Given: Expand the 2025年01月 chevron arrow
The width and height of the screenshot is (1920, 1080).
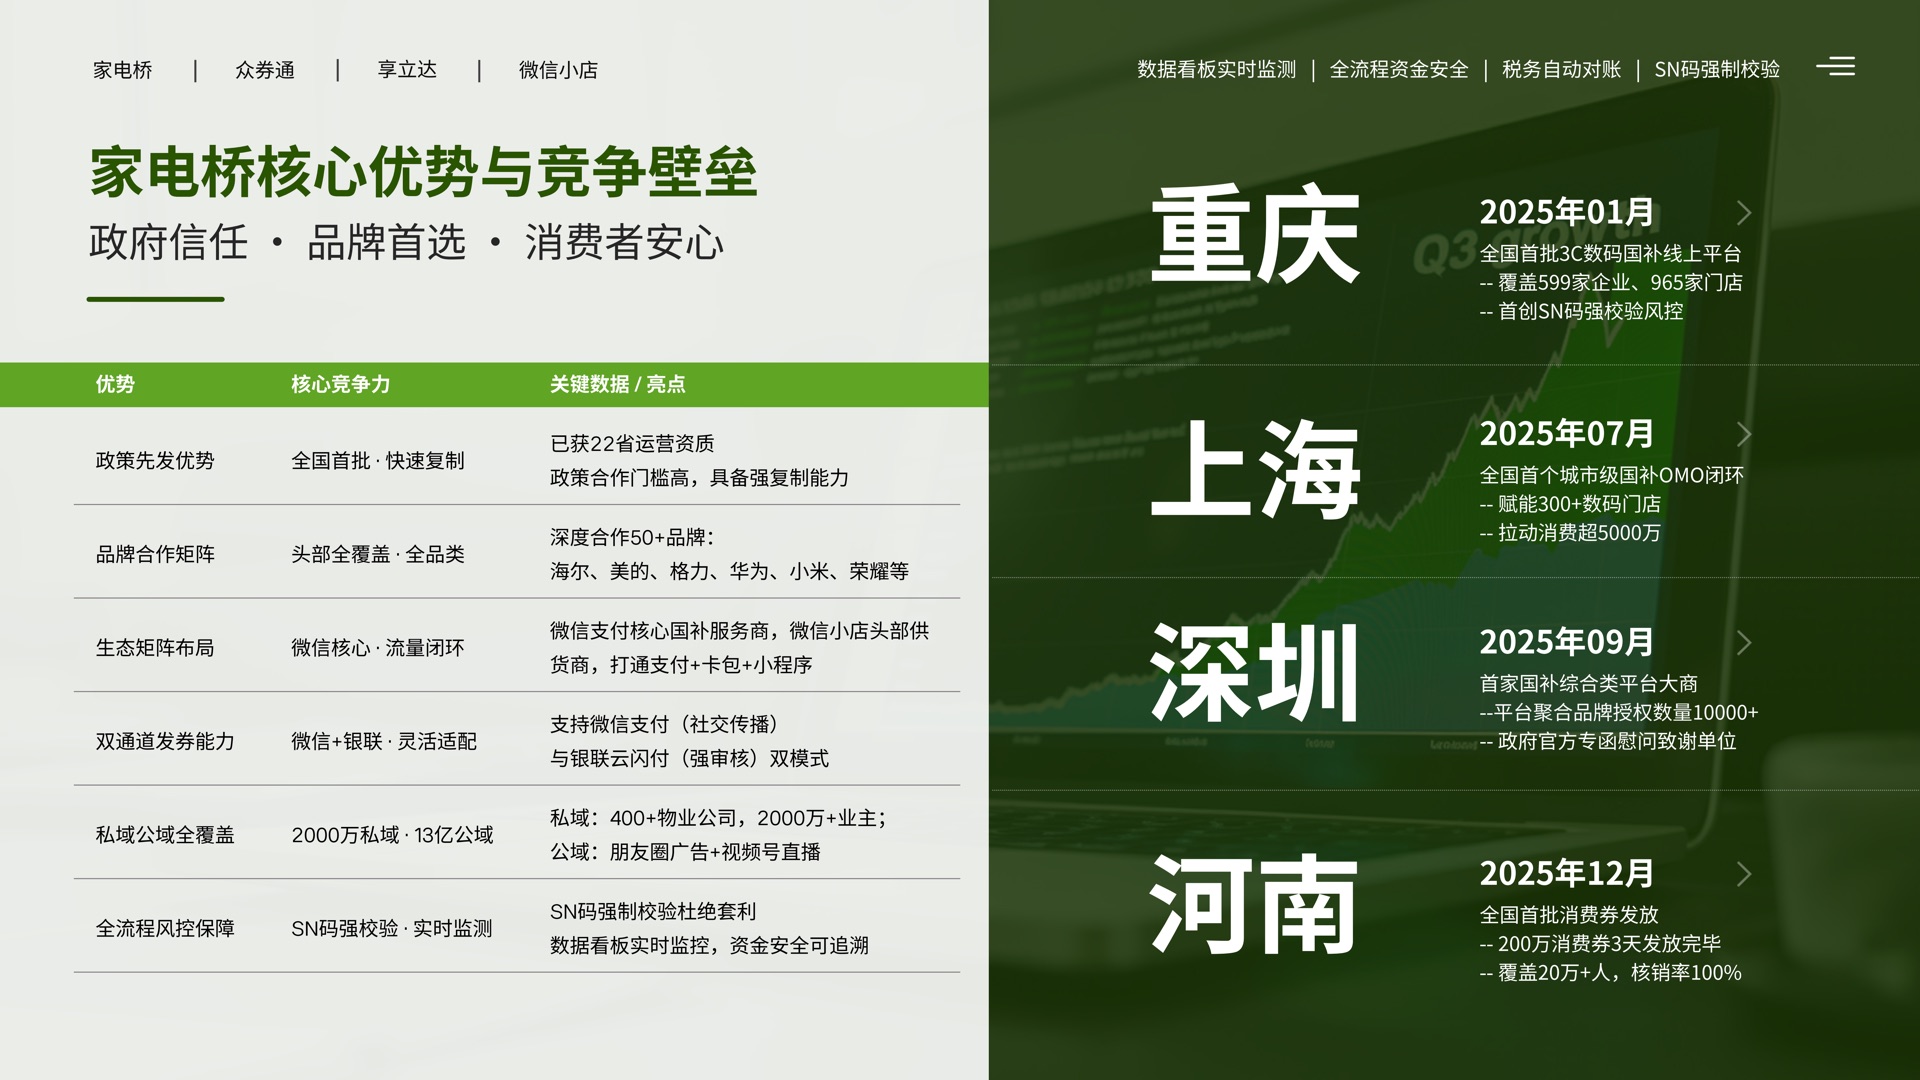Looking at the screenshot, I should [x=1744, y=213].
